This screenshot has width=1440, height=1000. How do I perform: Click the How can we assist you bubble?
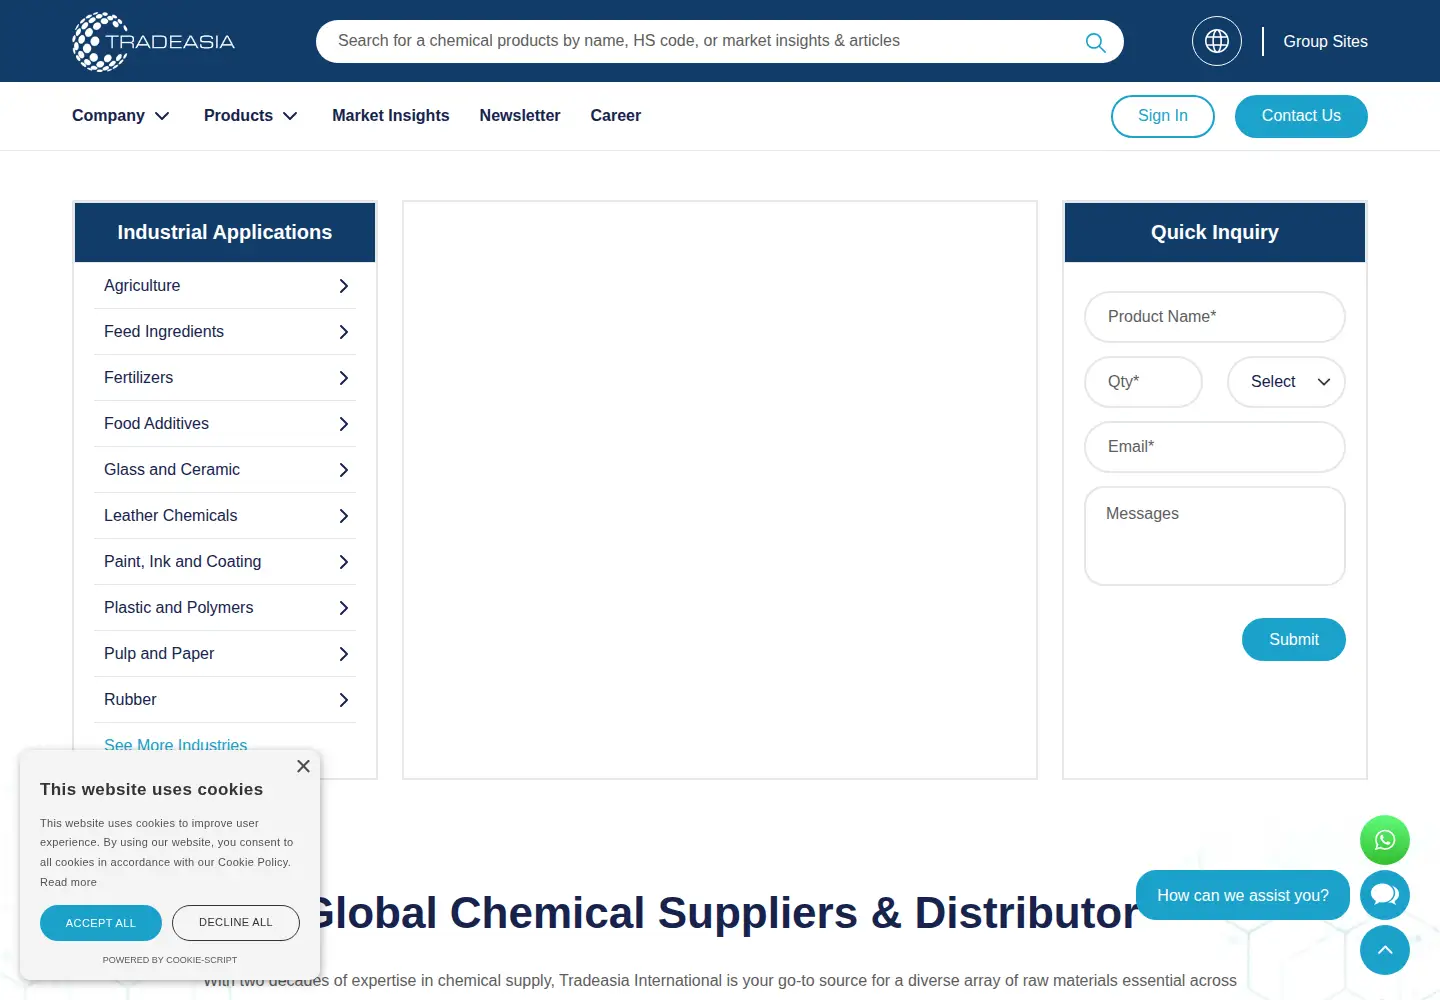point(1243,895)
